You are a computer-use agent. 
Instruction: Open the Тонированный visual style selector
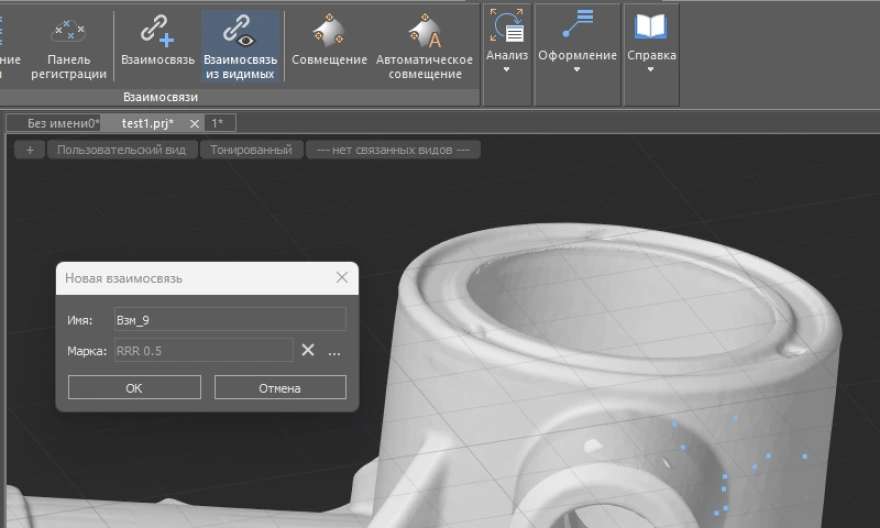(251, 150)
